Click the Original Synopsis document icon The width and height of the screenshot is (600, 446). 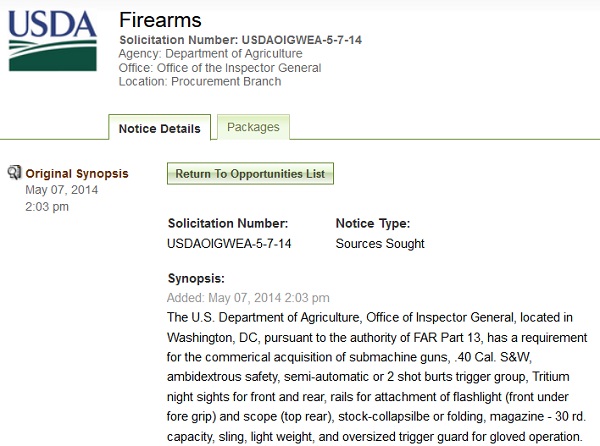click(x=14, y=173)
